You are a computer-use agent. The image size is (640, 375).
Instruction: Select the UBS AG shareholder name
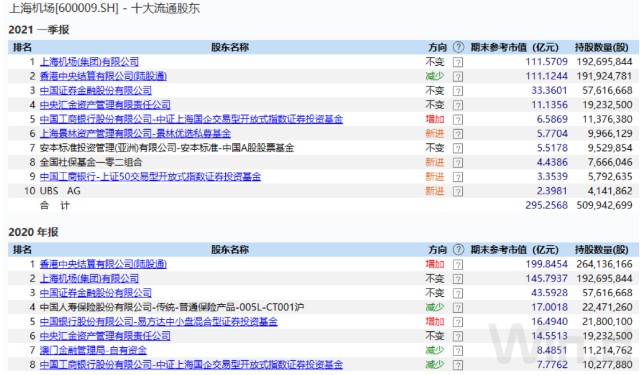click(x=60, y=191)
